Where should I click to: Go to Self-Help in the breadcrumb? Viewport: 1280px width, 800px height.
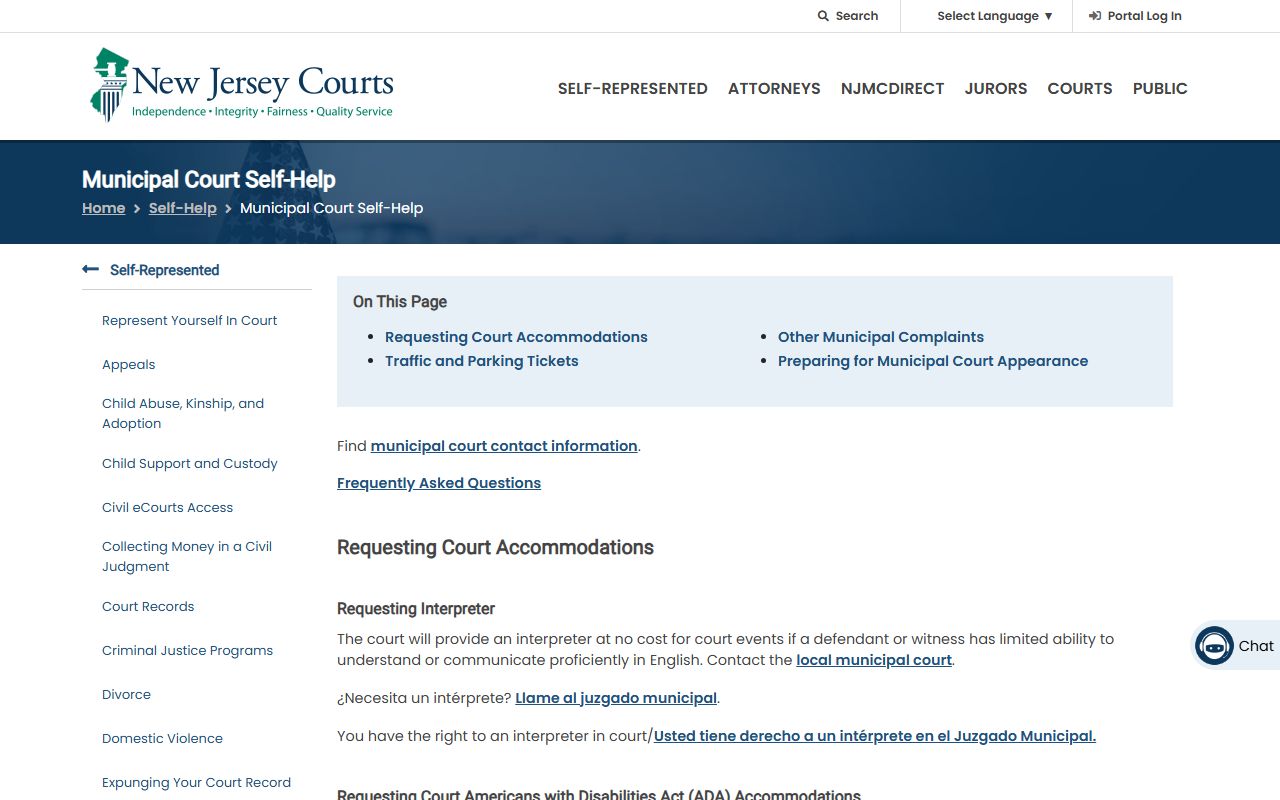click(x=183, y=208)
